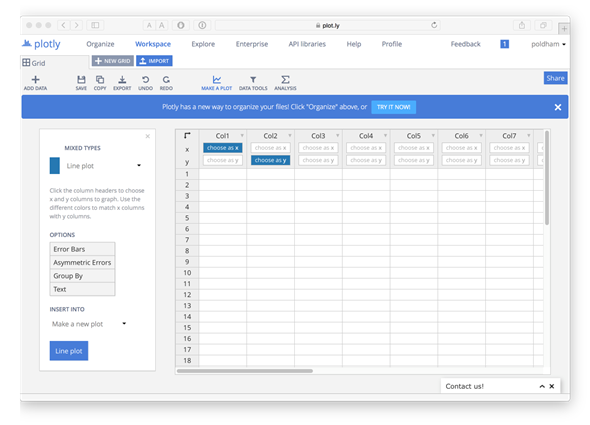Set Col3 choose as x
This screenshot has width=590, height=425.
(318, 148)
